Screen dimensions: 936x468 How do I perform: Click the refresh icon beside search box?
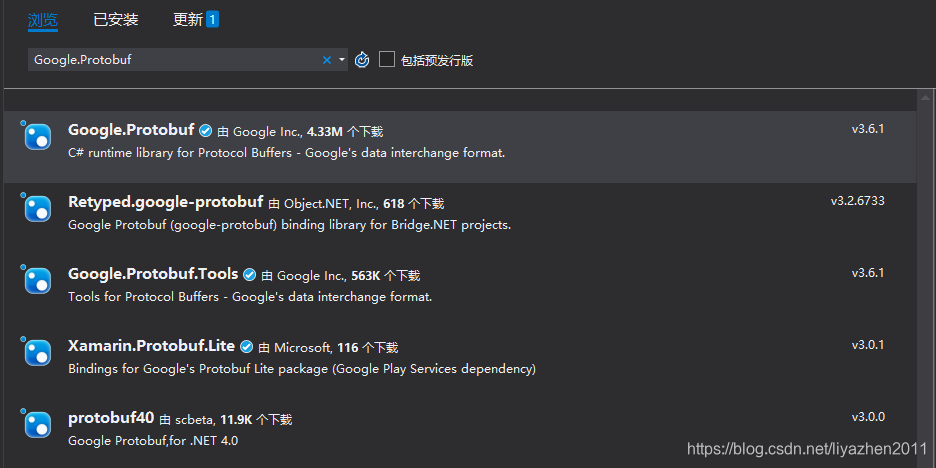(362, 60)
